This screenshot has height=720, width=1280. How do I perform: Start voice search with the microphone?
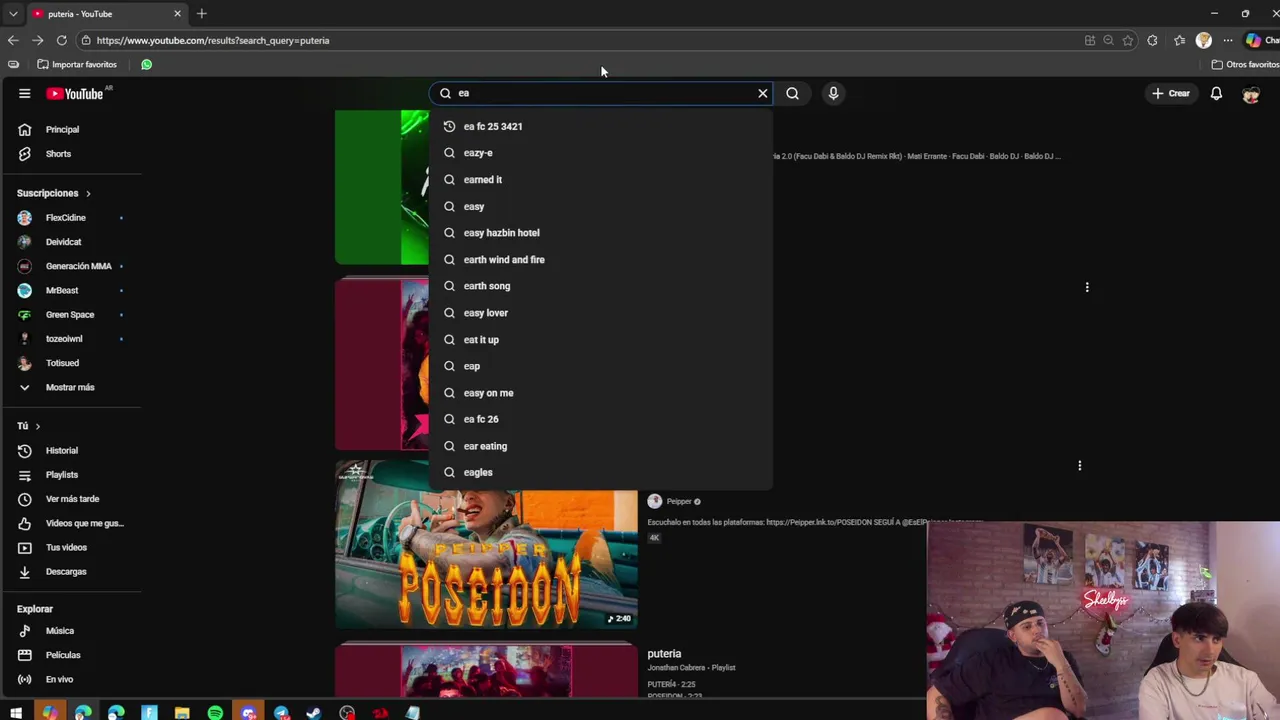coord(833,93)
